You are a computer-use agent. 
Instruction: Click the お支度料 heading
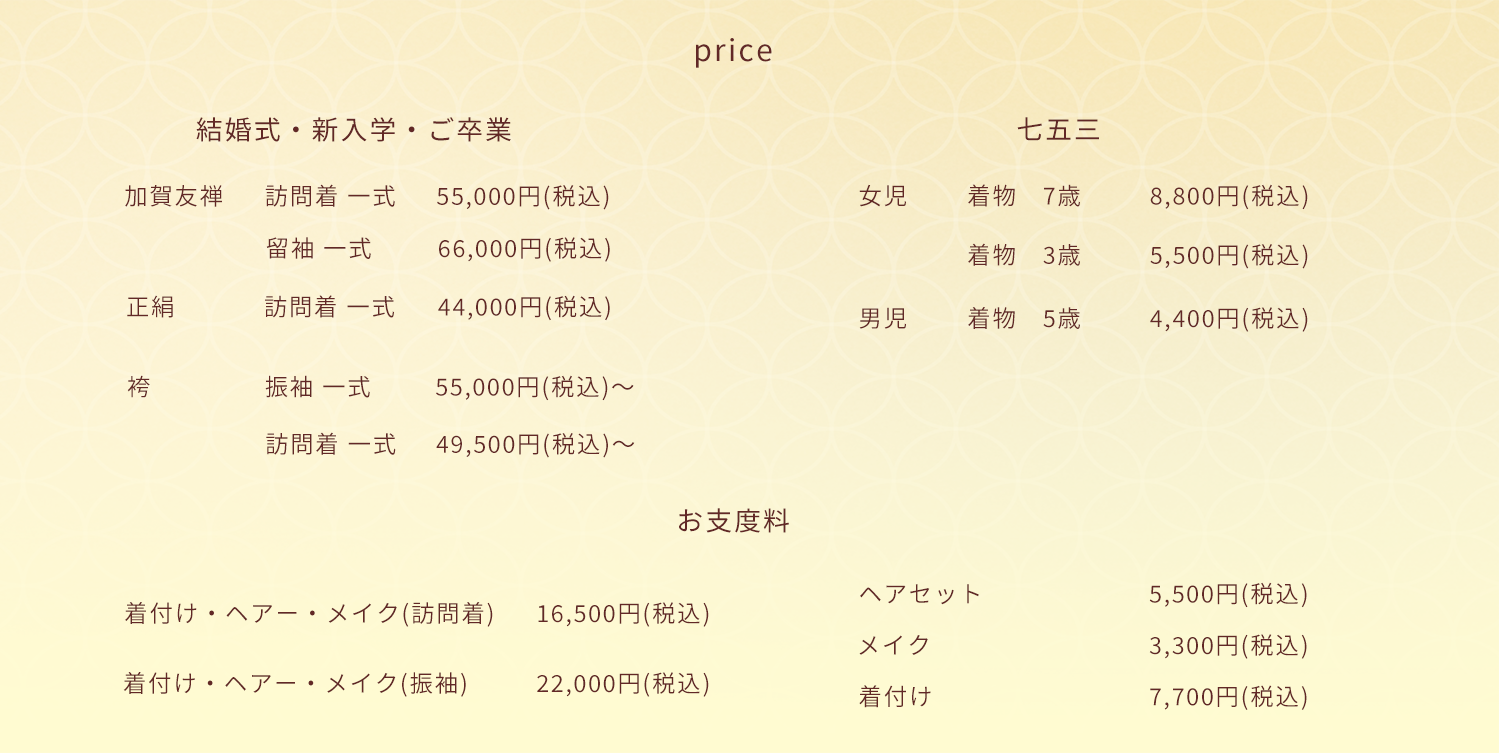tap(733, 521)
